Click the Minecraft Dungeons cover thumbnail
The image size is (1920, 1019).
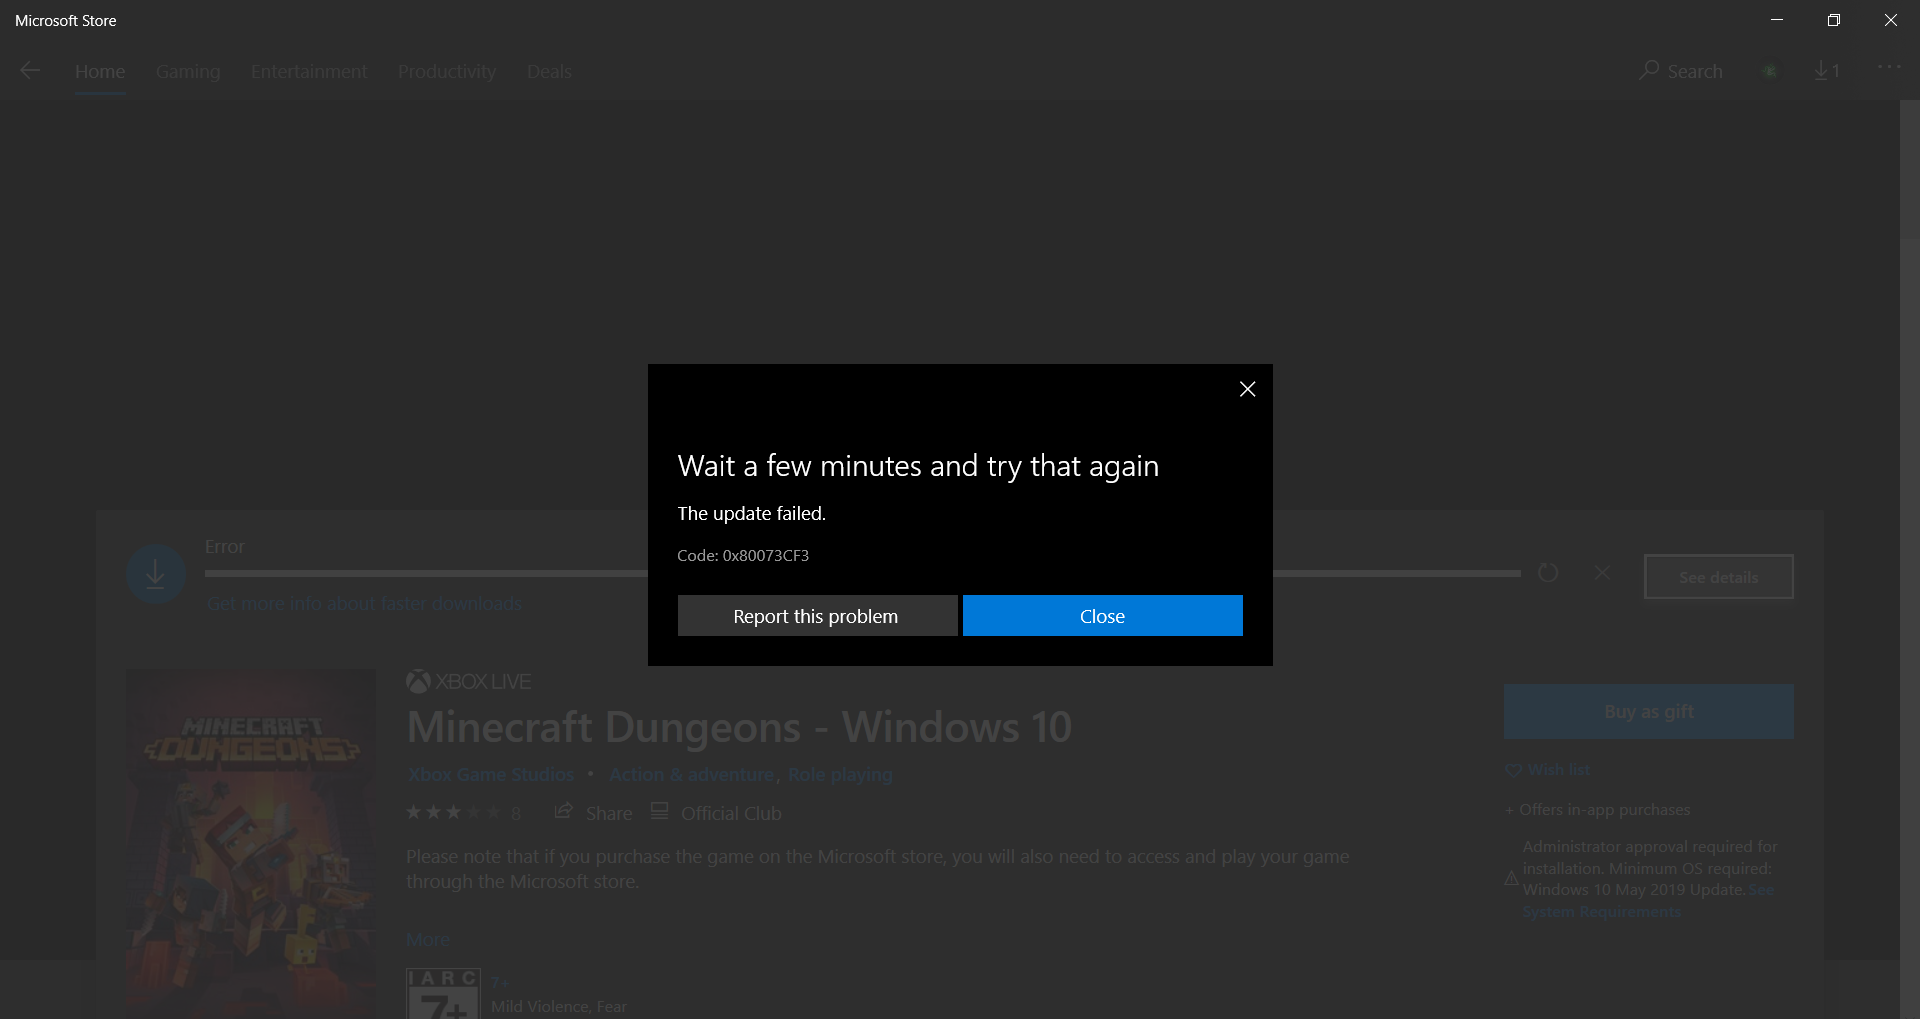click(250, 844)
